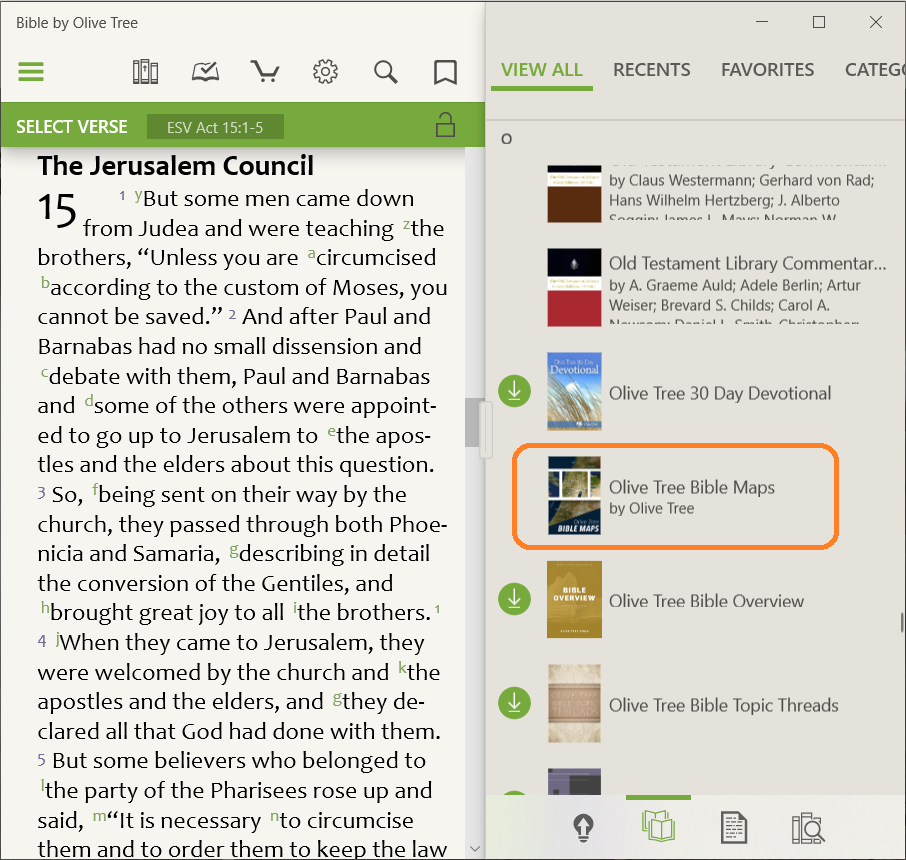Viewport: 906px width, 860px height.
Task: Click the scripture pane vertical scrollbar thumb
Action: point(474,422)
